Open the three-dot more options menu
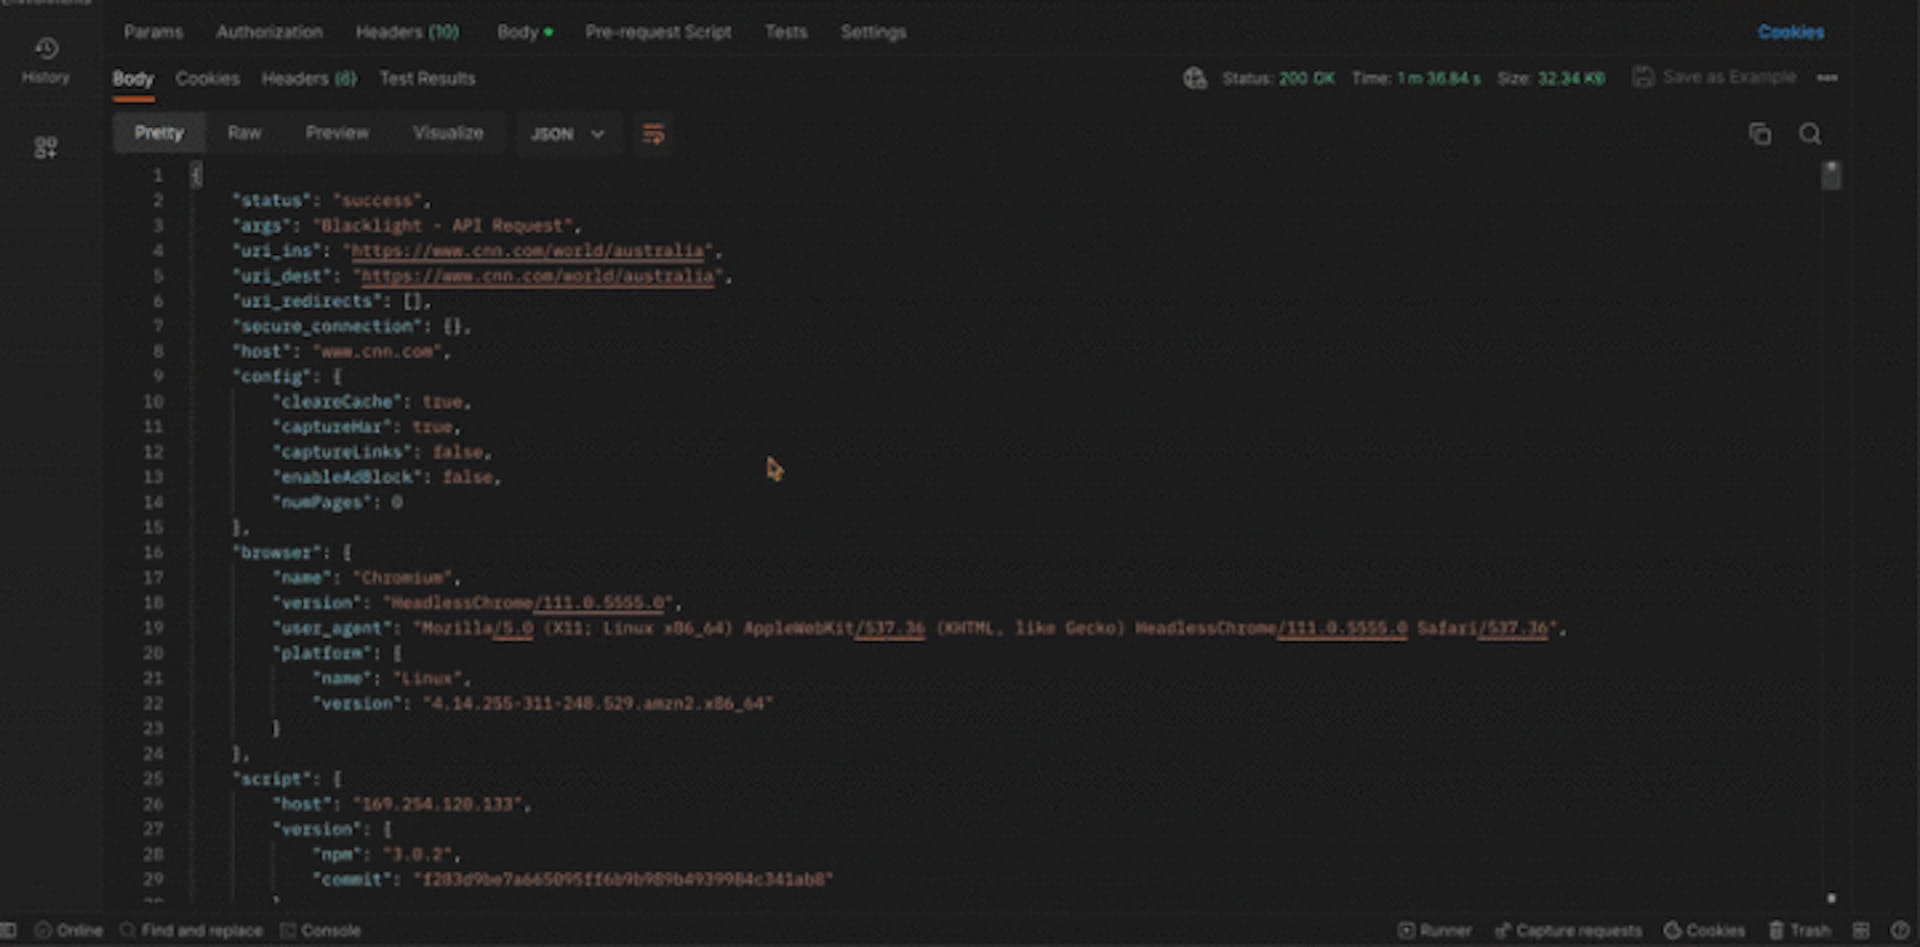This screenshot has height=947, width=1920. [x=1827, y=78]
